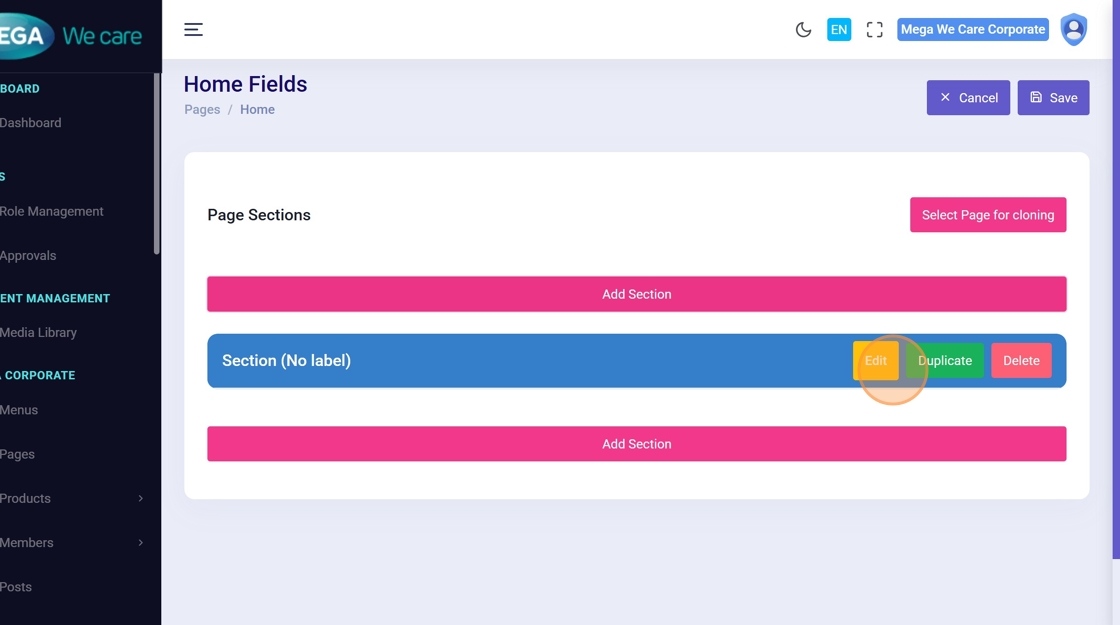Edit the Section (No label)
The height and width of the screenshot is (625, 1120).
point(875,361)
